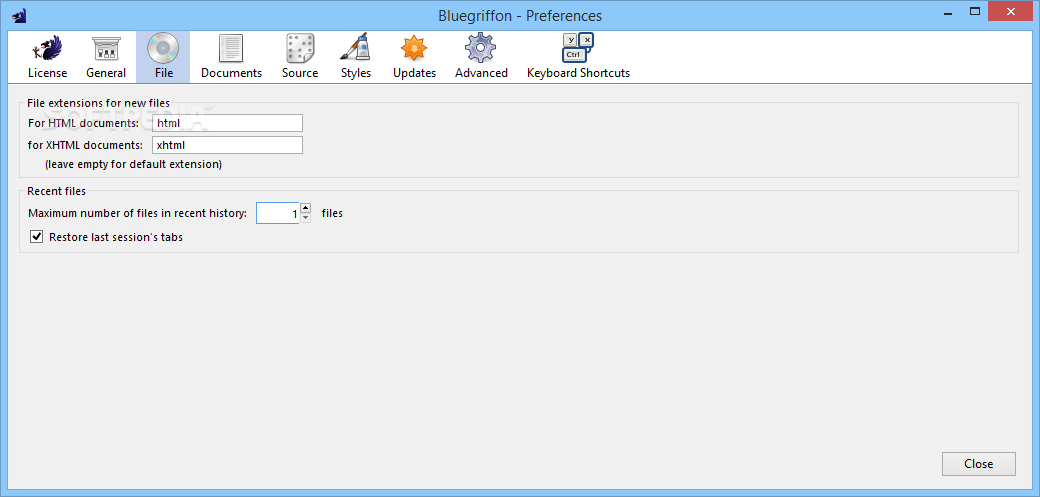The image size is (1040, 497).
Task: Click 'Maximum number of files in recent history:' label
Action: tap(138, 214)
